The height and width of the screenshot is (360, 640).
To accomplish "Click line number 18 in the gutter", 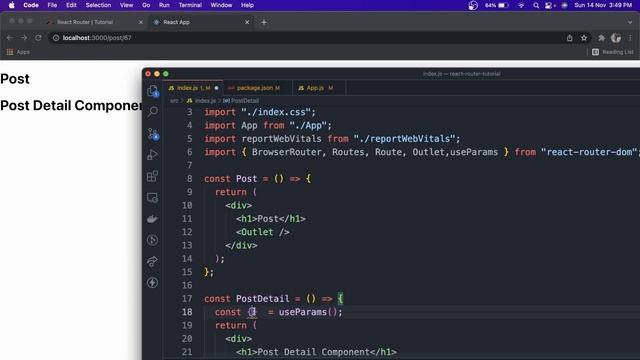I will [187, 312].
